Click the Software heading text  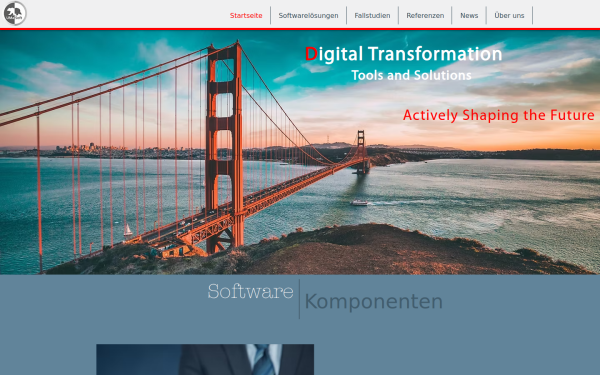[251, 292]
